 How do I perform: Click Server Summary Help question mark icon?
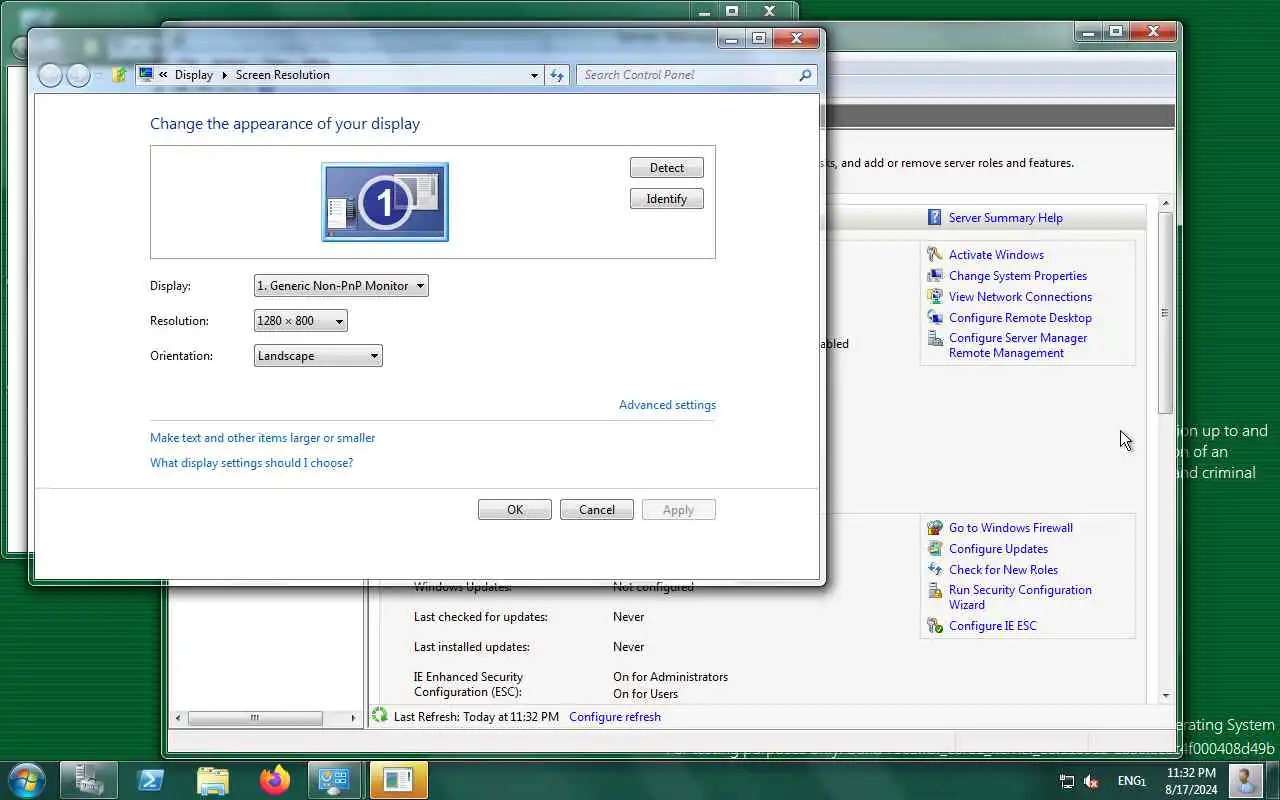(x=934, y=218)
